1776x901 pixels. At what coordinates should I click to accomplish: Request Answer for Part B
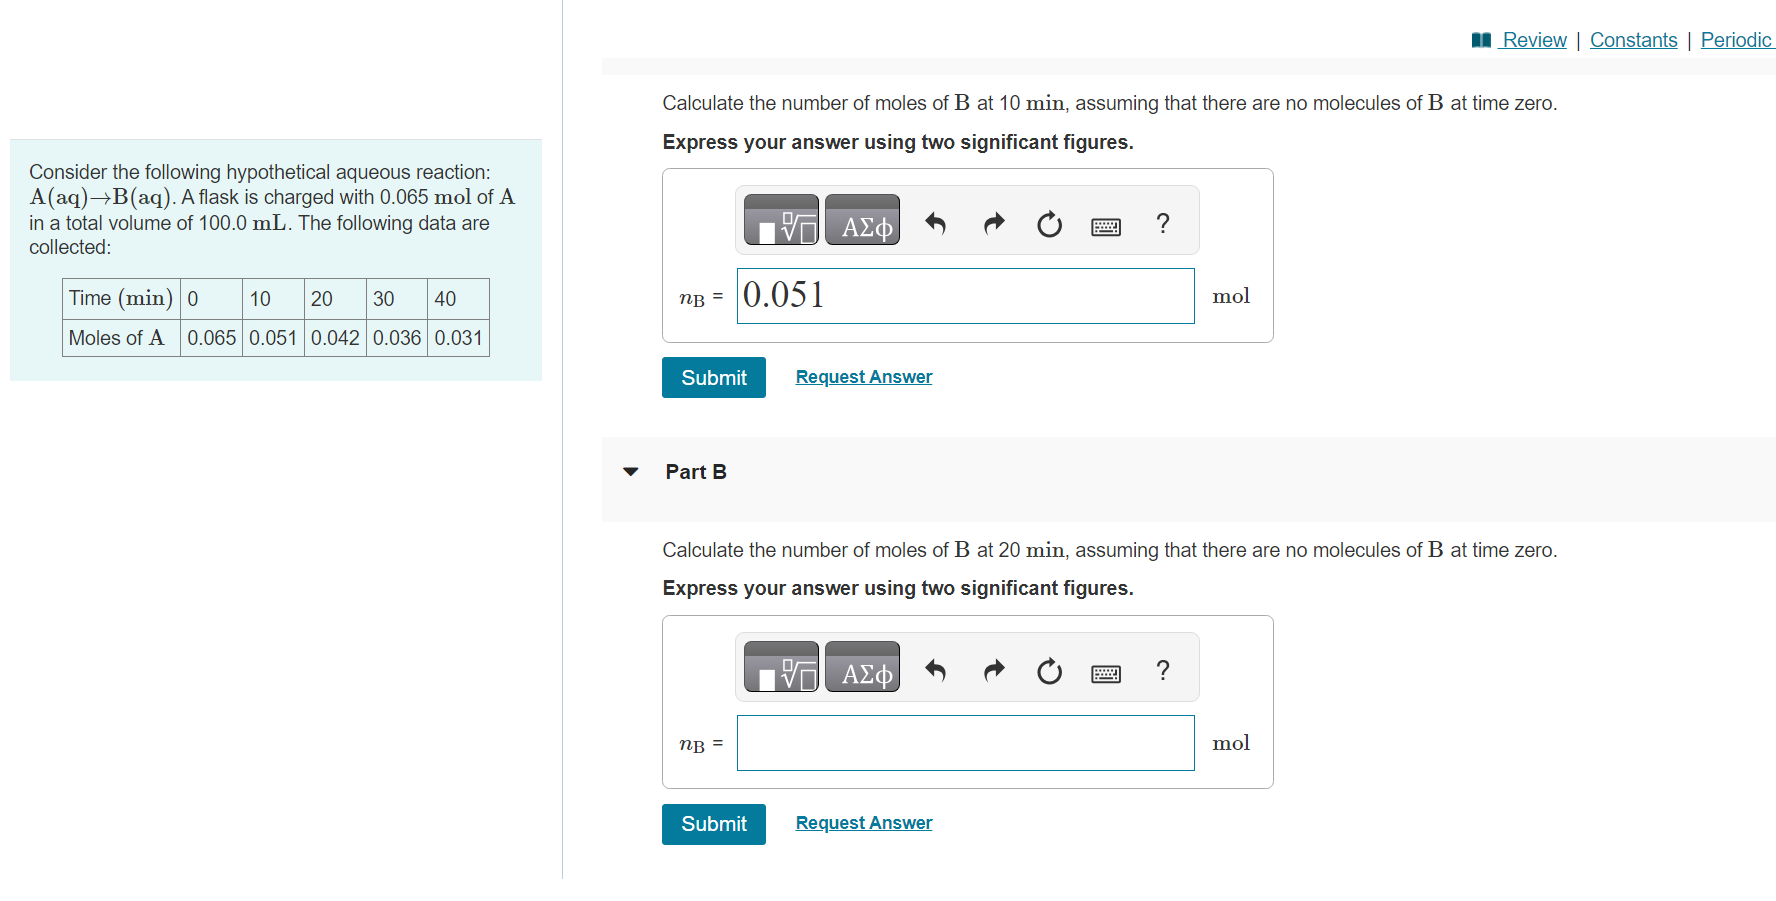pos(863,822)
